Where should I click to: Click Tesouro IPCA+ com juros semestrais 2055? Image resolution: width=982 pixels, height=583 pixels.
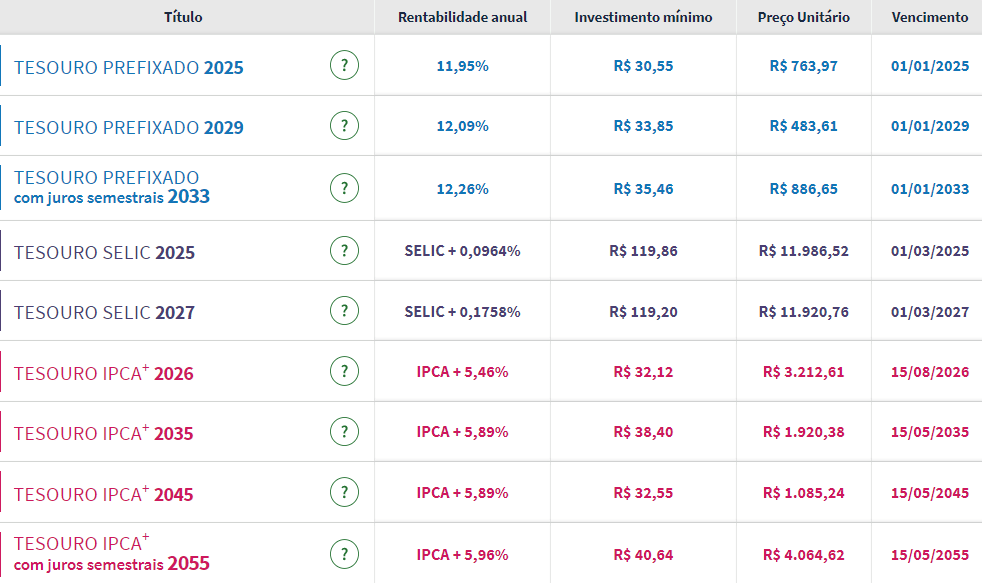[x=112, y=553]
